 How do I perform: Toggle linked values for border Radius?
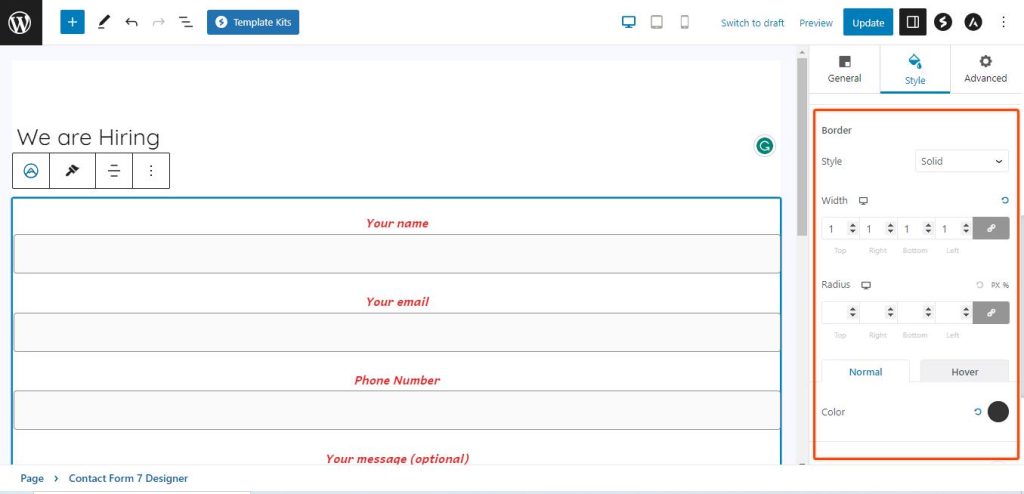991,313
